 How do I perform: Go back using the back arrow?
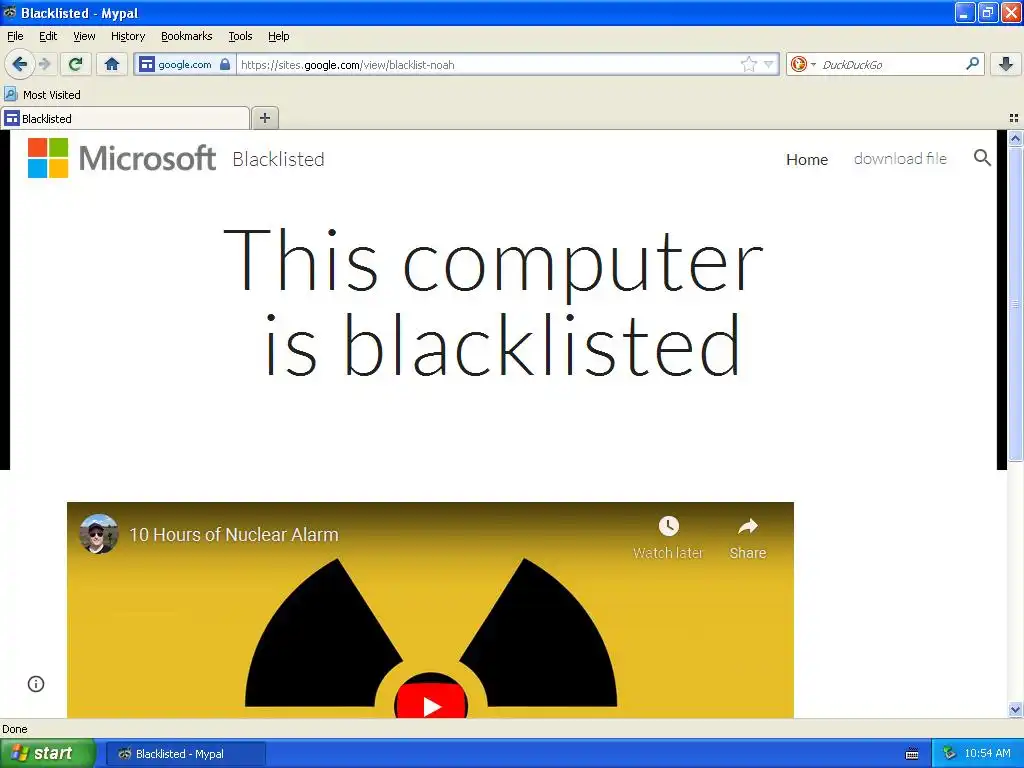pyautogui.click(x=19, y=64)
